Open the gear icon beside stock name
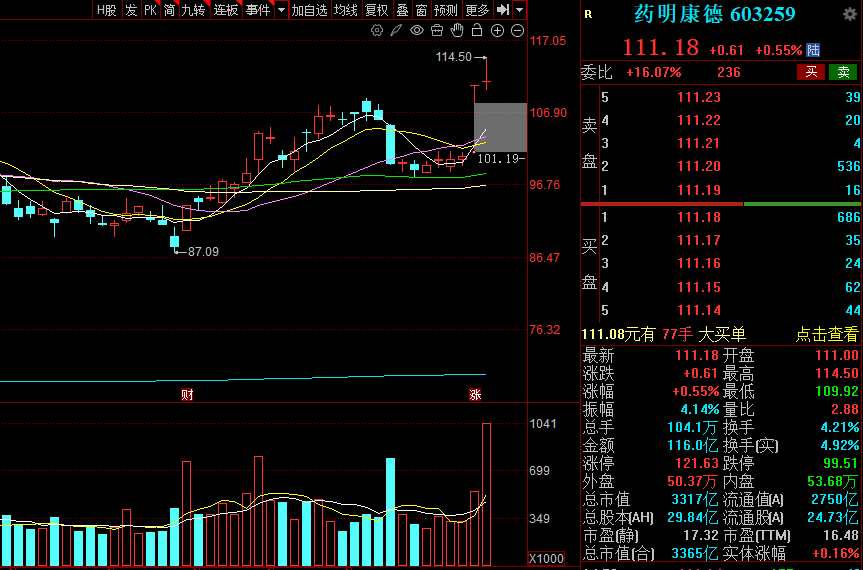 click(x=850, y=14)
